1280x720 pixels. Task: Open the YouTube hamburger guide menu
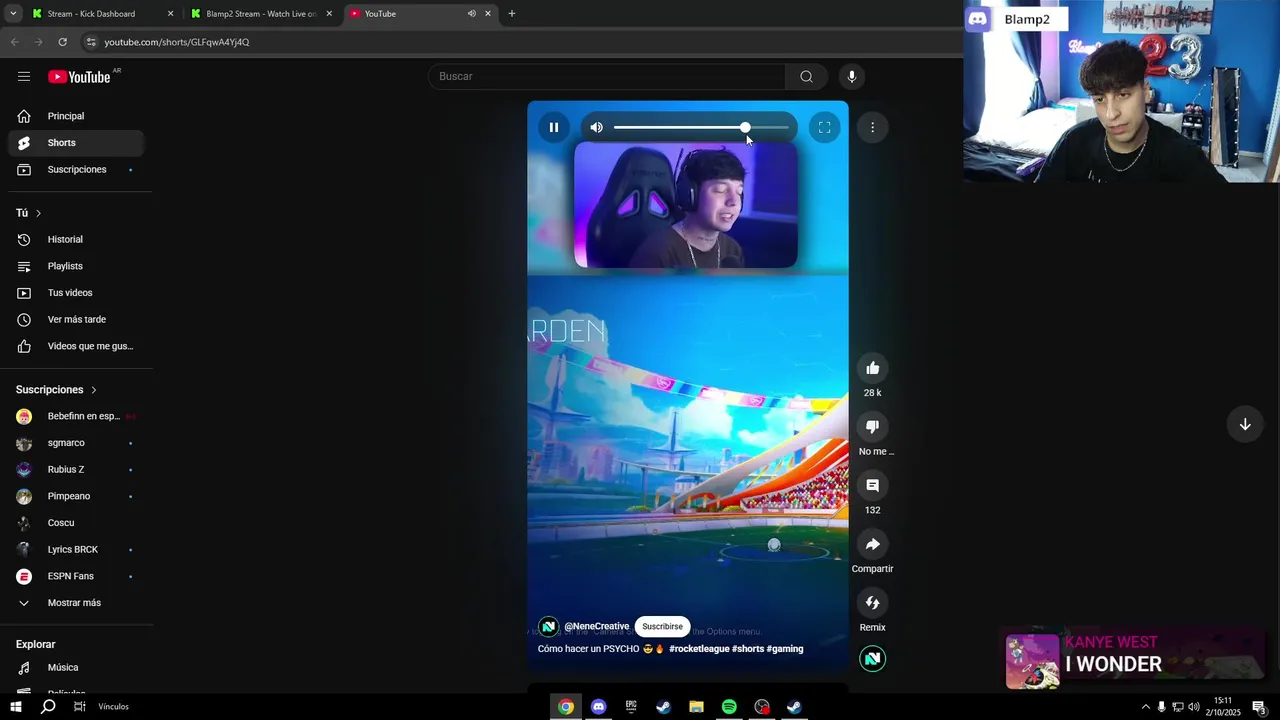click(x=24, y=77)
